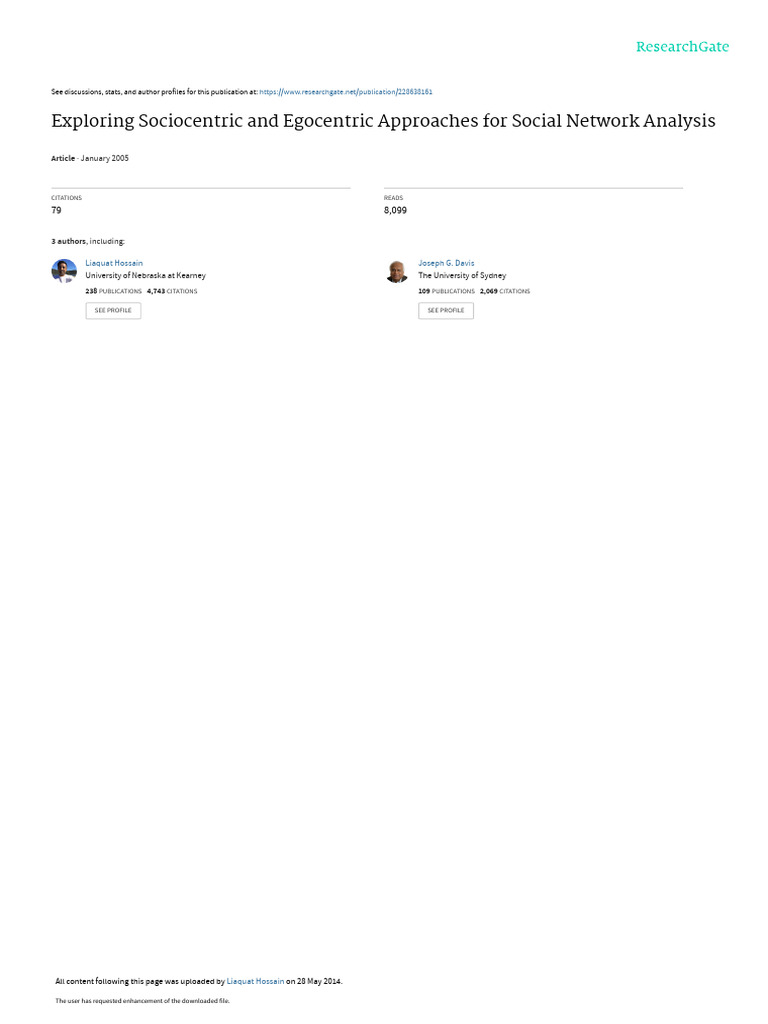Click the 4,743 Citations stat
This screenshot has width=768, height=1024.
point(172,291)
